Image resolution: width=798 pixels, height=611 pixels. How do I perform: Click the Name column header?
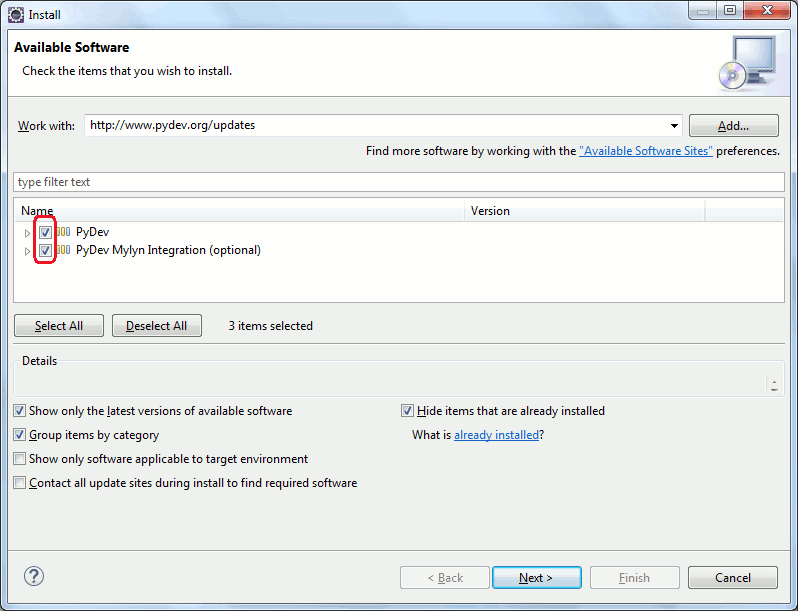click(239, 211)
